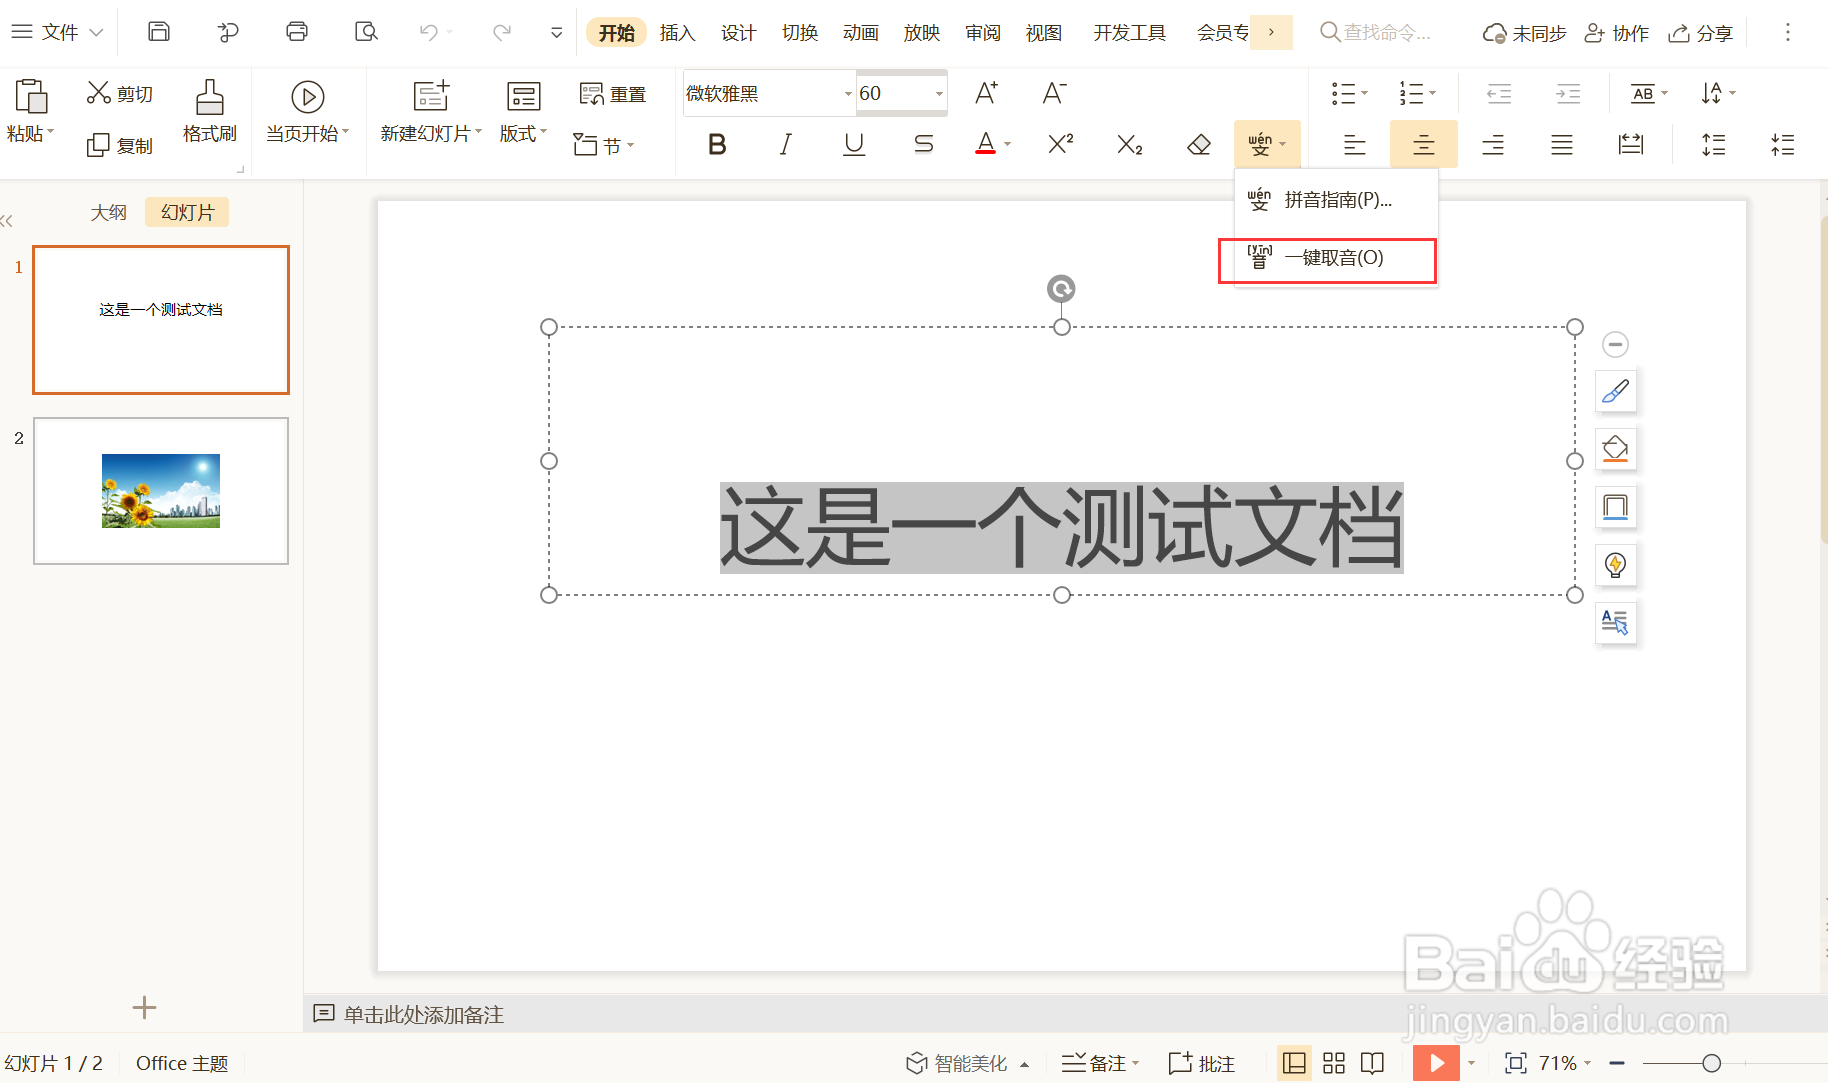The width and height of the screenshot is (1828, 1083).
Task: Click the 协作 collaborate button
Action: coord(1617,33)
